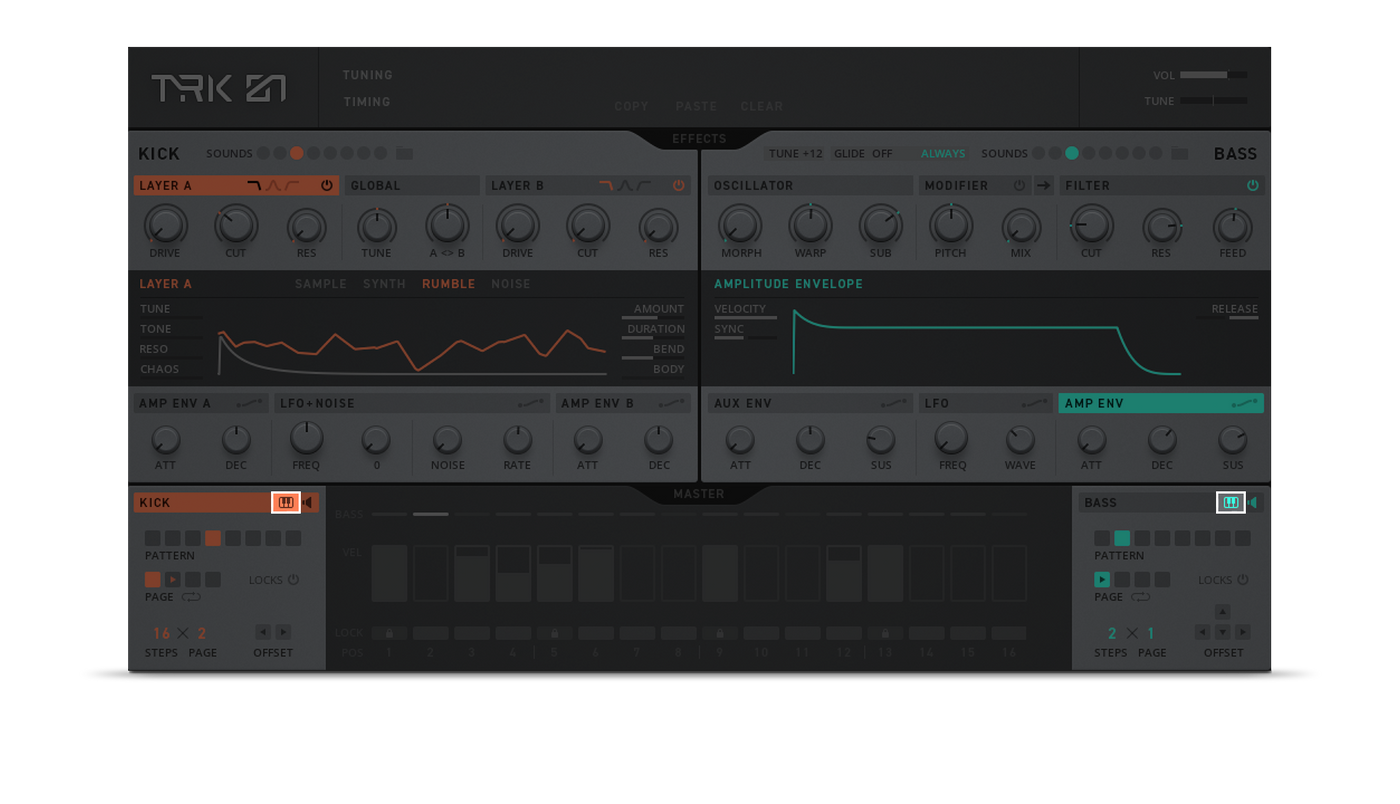Toggle BASS Locks power switch
The image size is (1400, 804).
(x=1242, y=580)
